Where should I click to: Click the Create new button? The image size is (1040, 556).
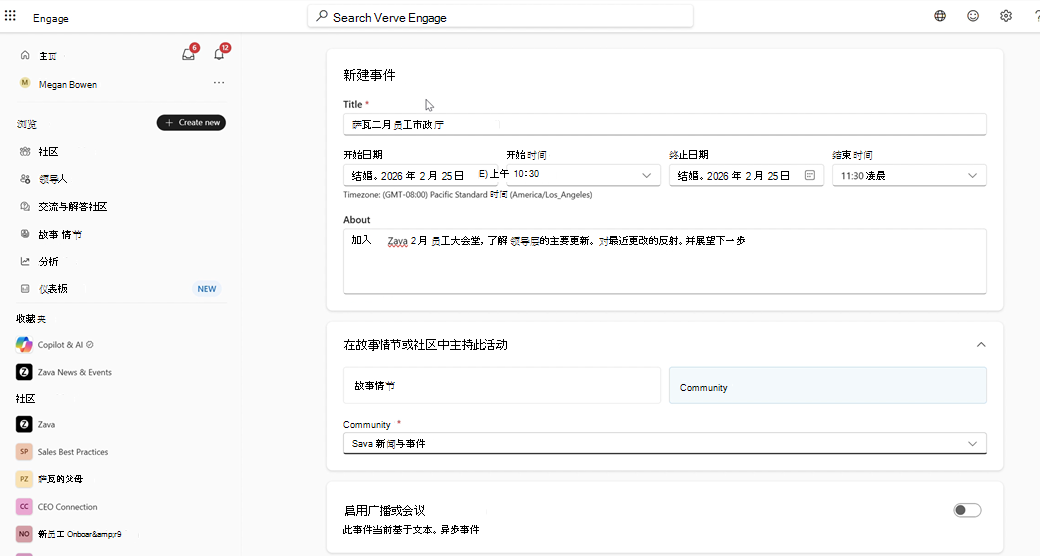pos(191,122)
